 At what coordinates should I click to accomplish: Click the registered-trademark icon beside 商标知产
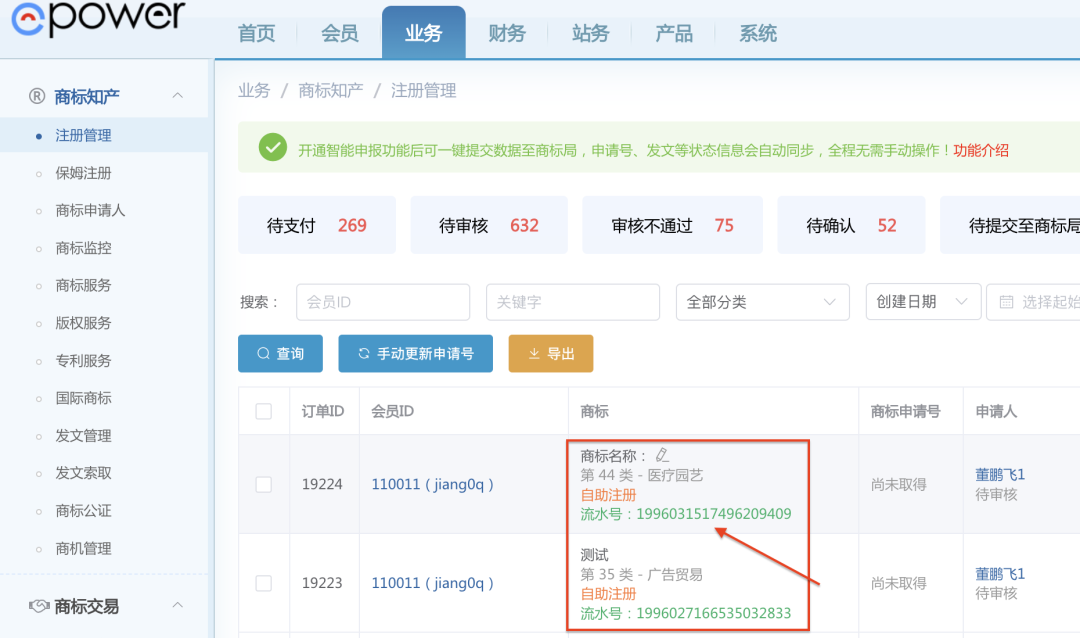click(37, 96)
